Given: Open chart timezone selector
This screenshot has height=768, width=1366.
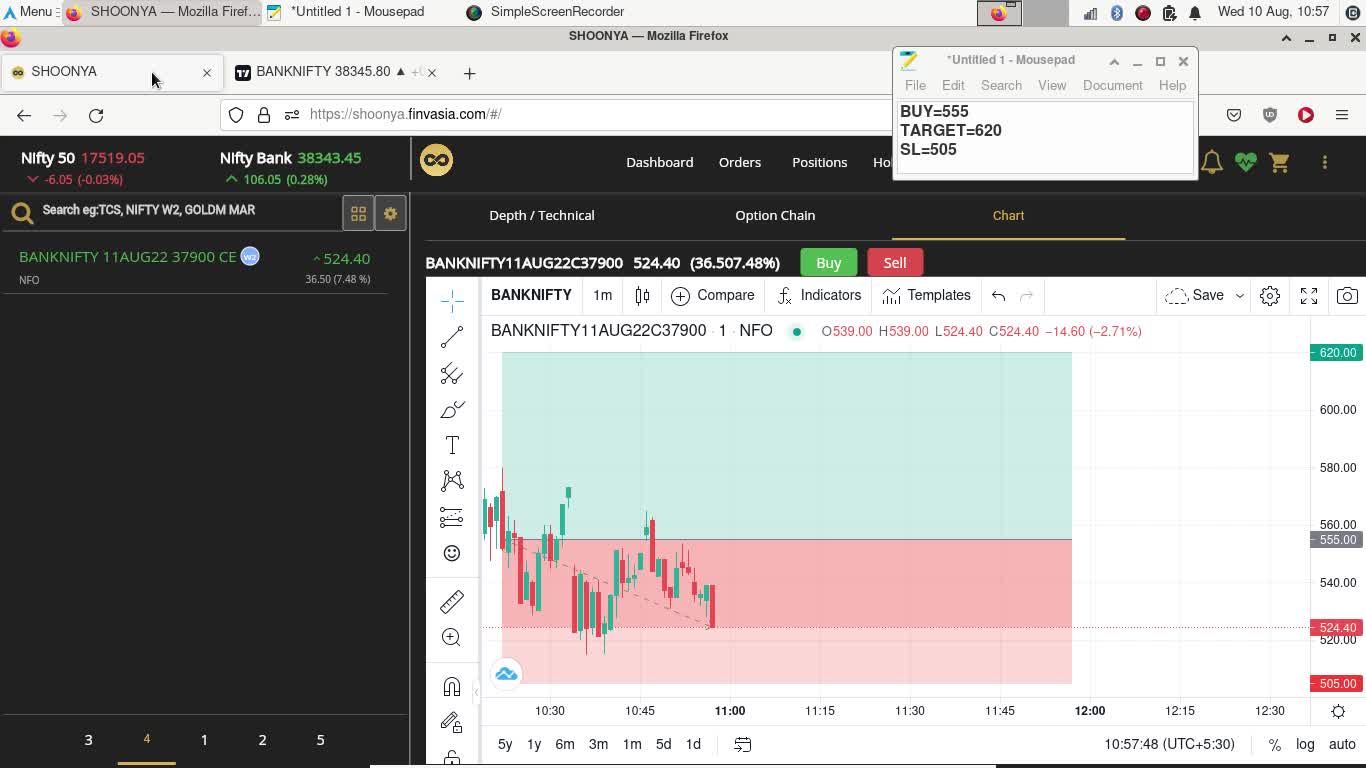Looking at the screenshot, I should pyautogui.click(x=1170, y=744).
